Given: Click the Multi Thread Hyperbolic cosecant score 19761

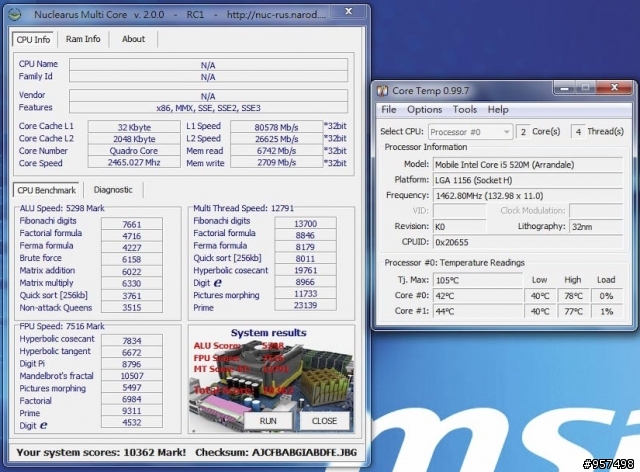Looking at the screenshot, I should pyautogui.click(x=305, y=270).
